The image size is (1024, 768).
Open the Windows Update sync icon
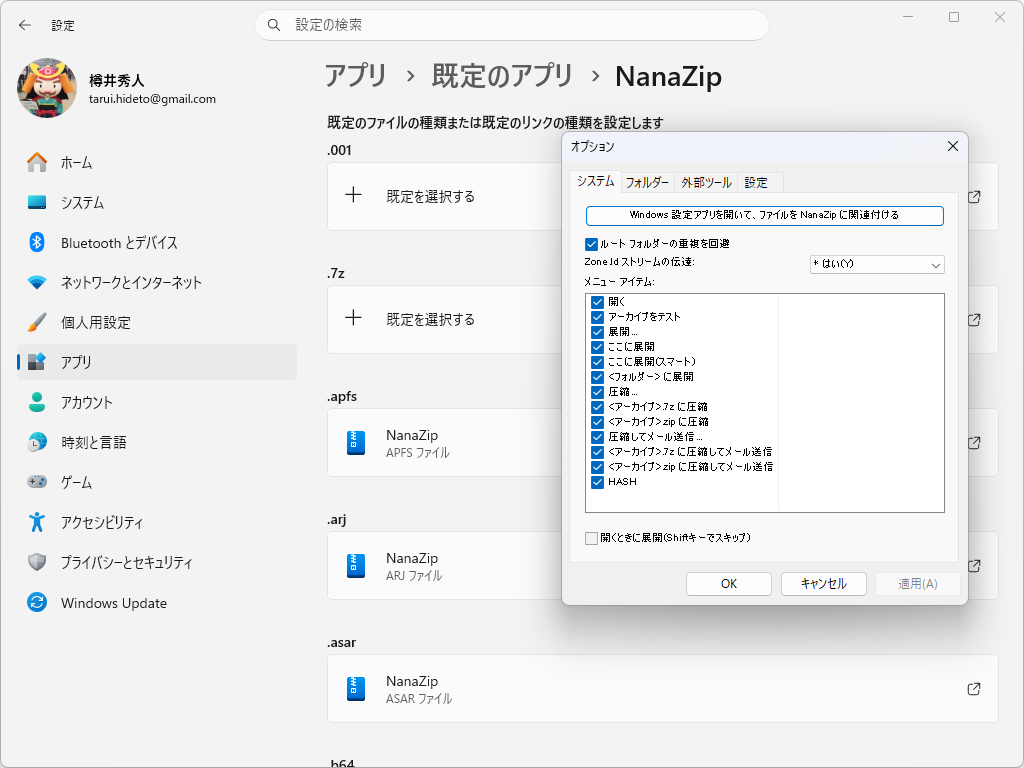[37, 602]
